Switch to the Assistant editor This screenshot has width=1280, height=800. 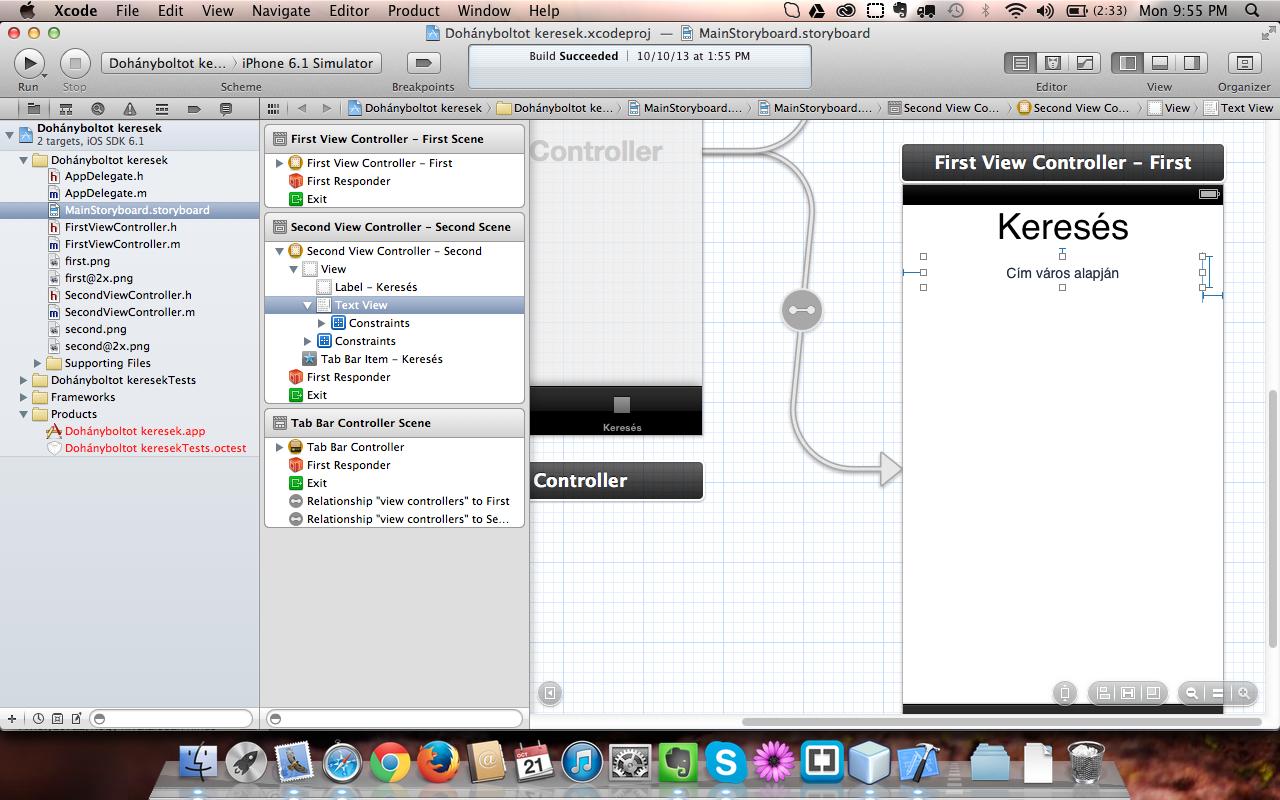tap(1053, 63)
